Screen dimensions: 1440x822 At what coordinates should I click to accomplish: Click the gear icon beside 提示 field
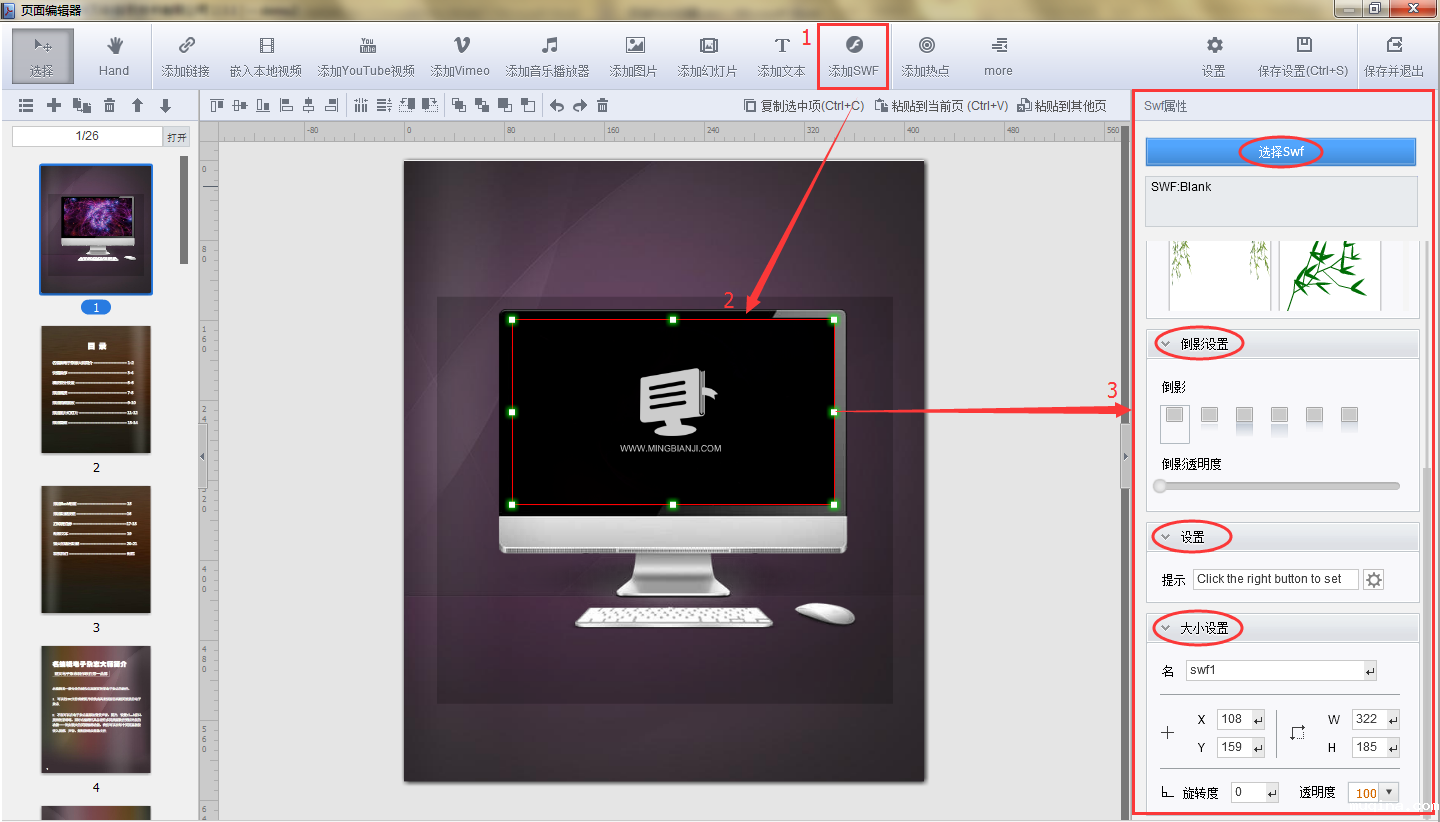1374,579
